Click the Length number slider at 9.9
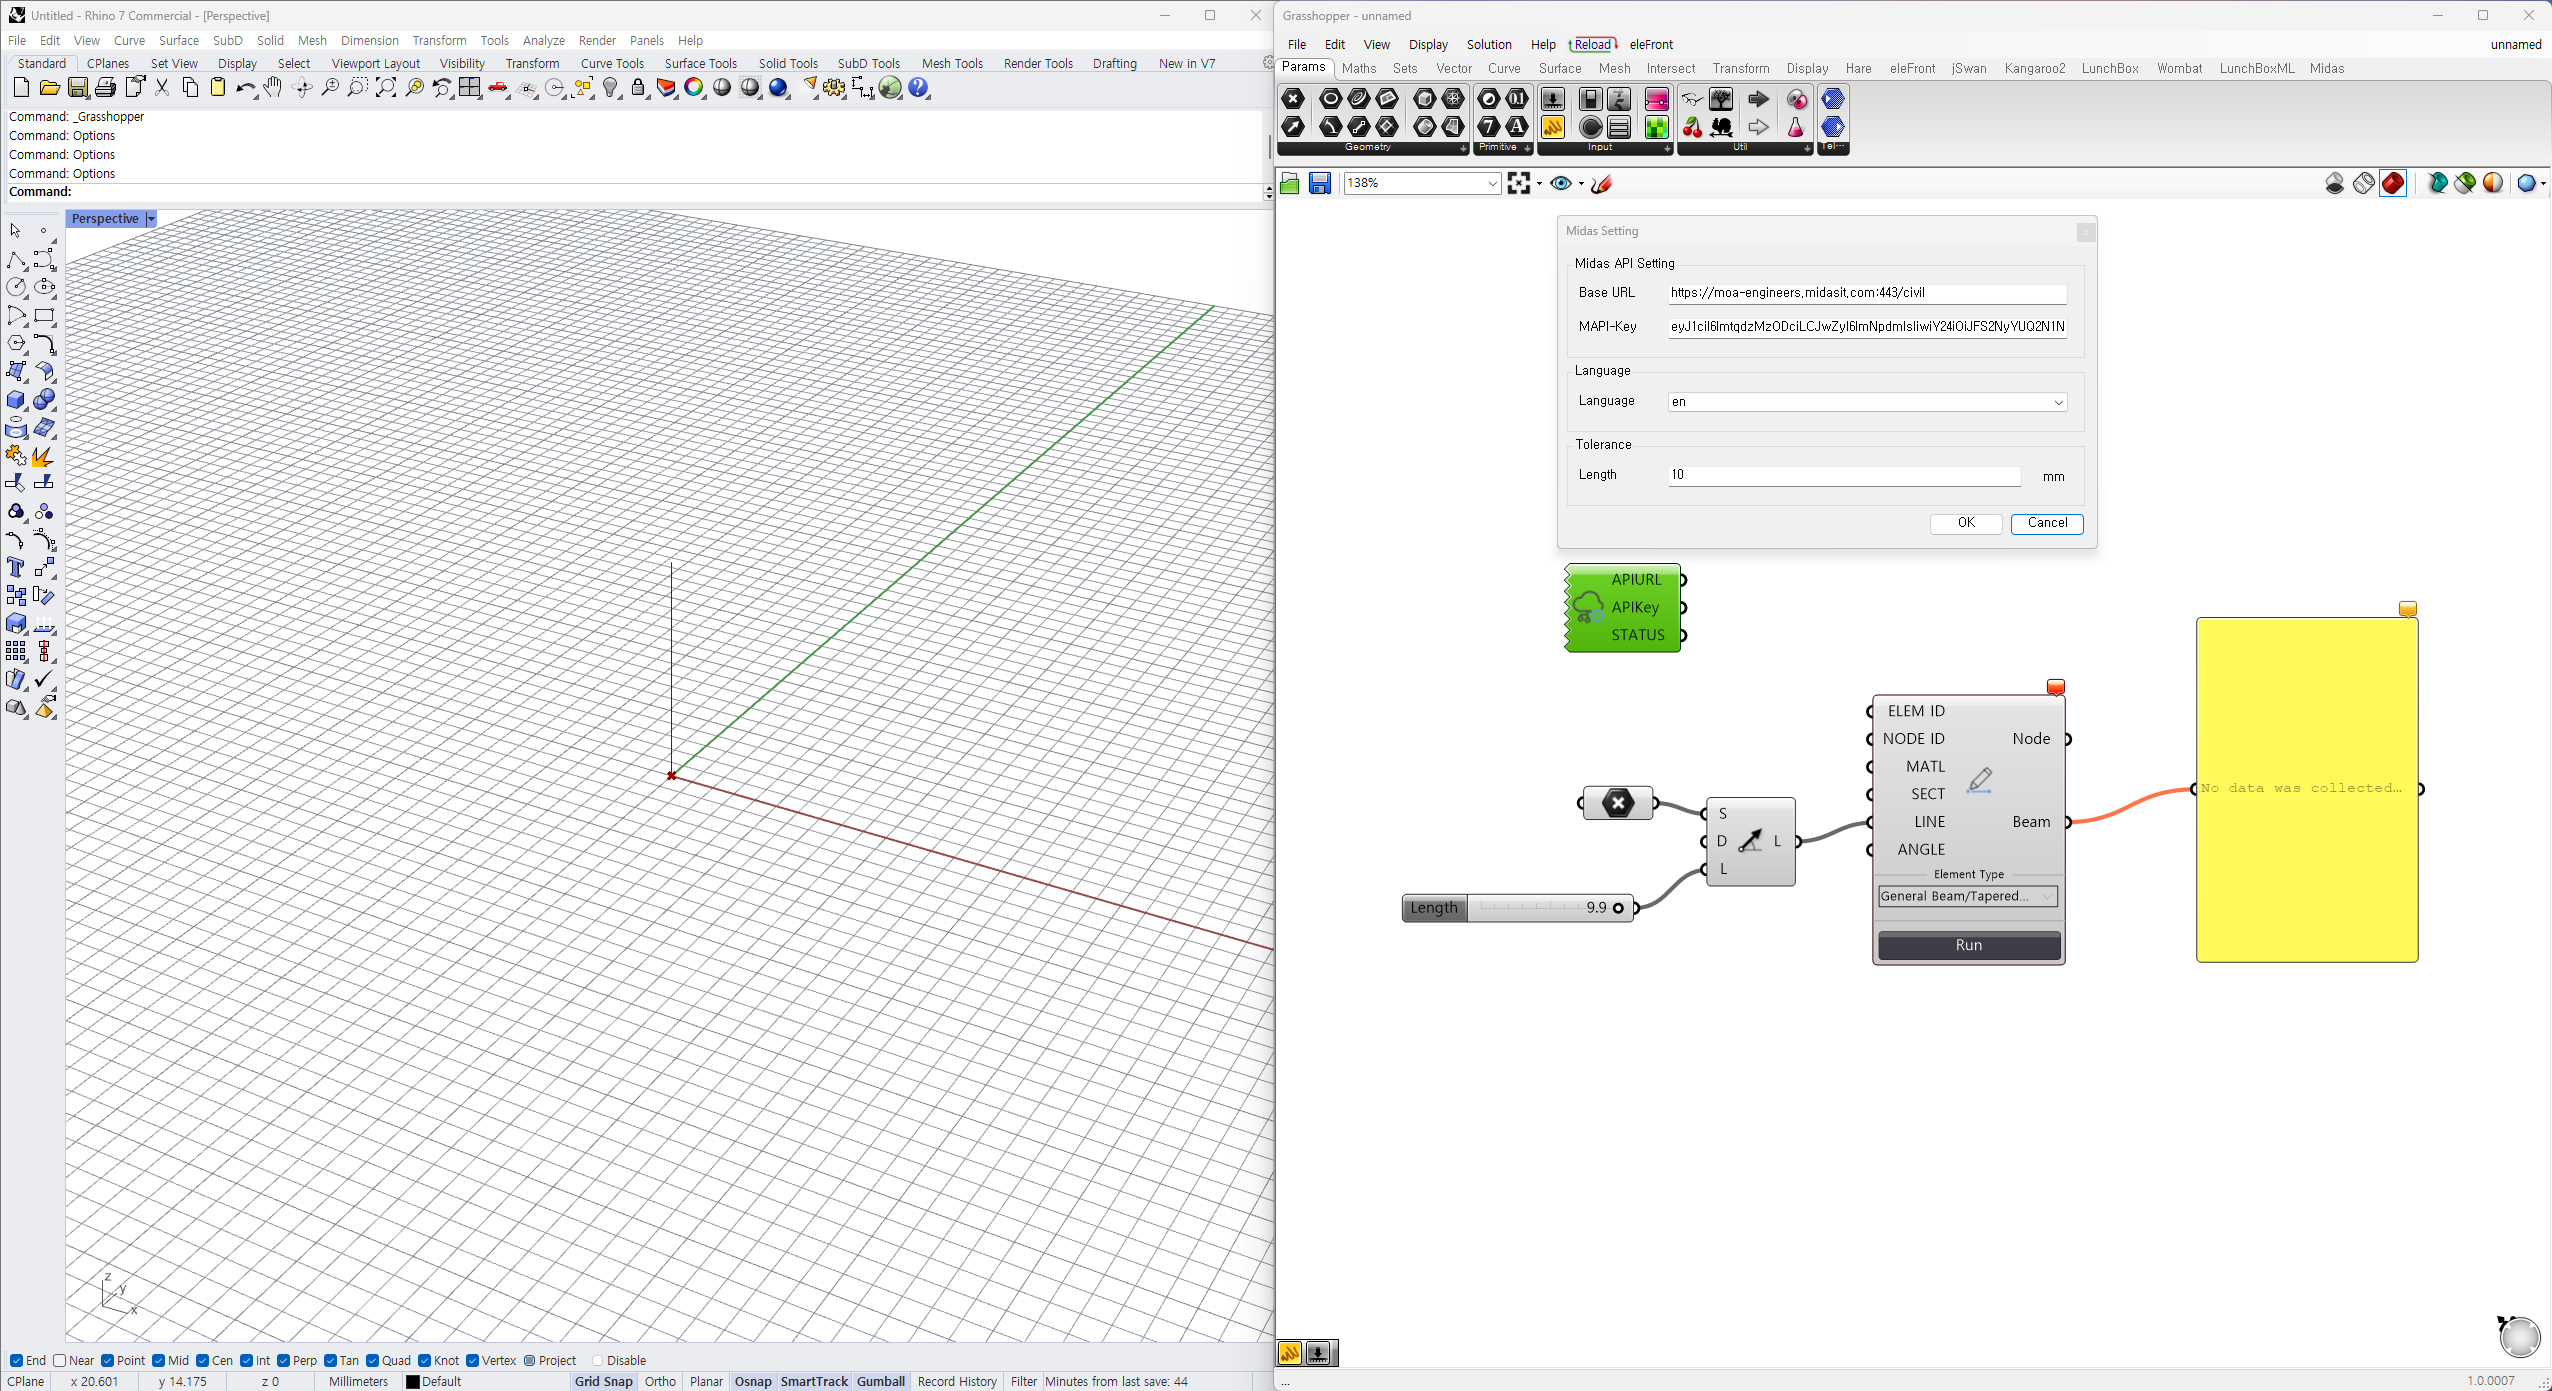Viewport: 2552px width, 1391px height. click(x=1517, y=908)
